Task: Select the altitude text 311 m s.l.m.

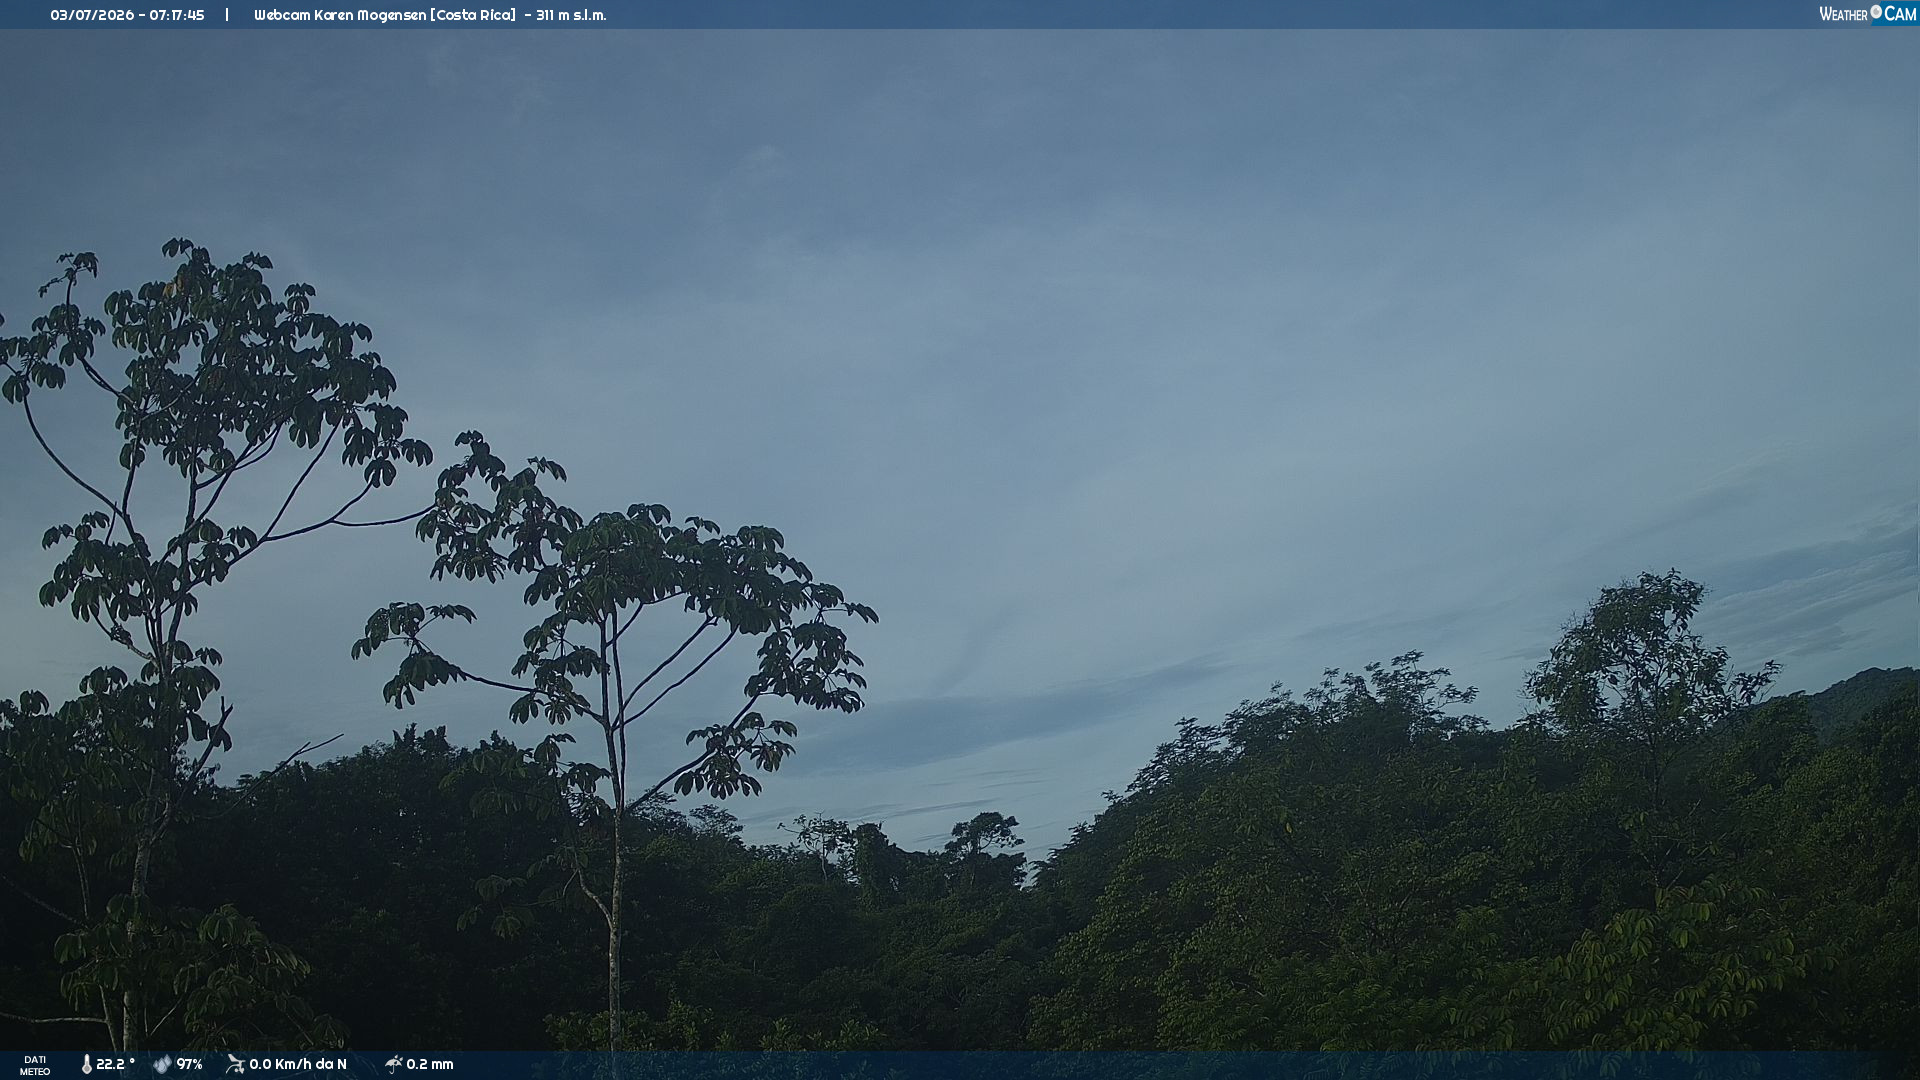Action: click(571, 15)
